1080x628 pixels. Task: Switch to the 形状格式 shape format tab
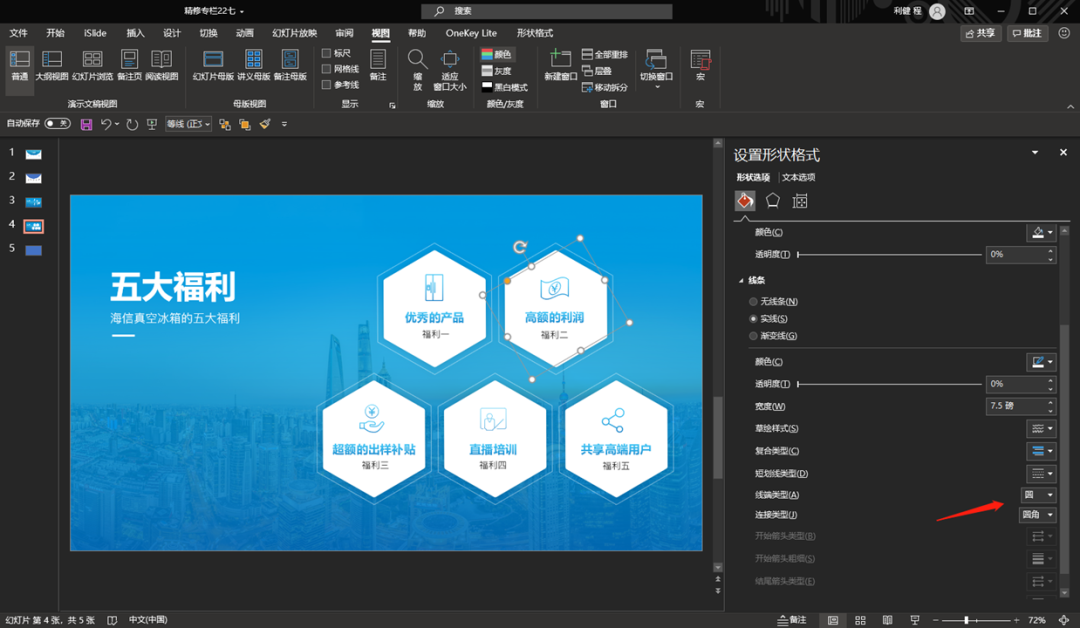(534, 33)
